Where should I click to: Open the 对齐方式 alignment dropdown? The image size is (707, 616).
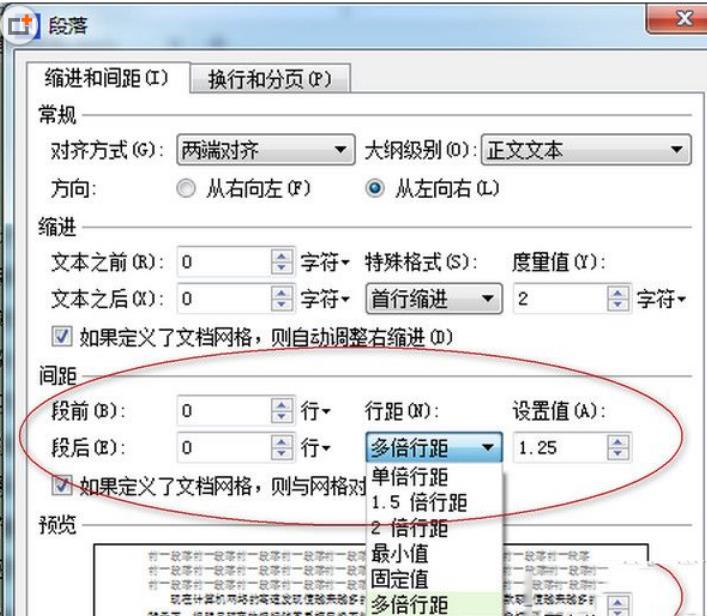(266, 149)
